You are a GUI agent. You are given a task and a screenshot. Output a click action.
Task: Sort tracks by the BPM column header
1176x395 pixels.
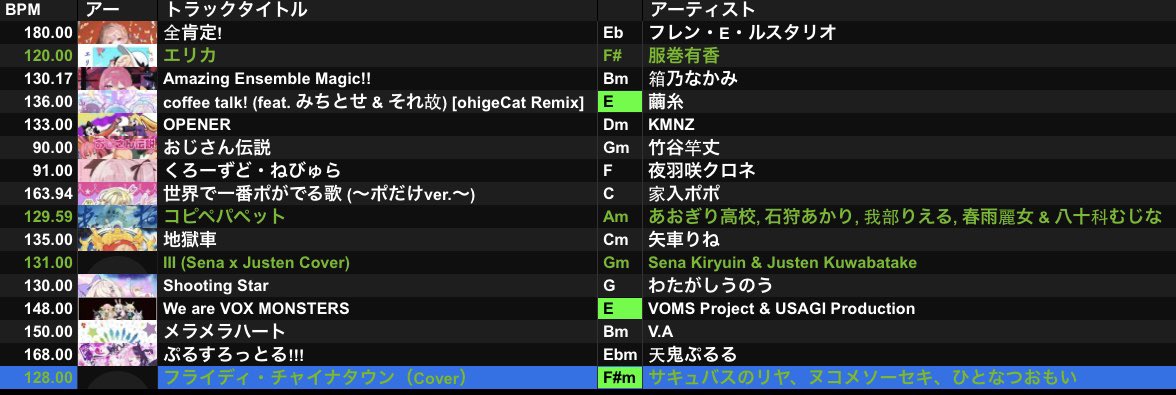23,10
